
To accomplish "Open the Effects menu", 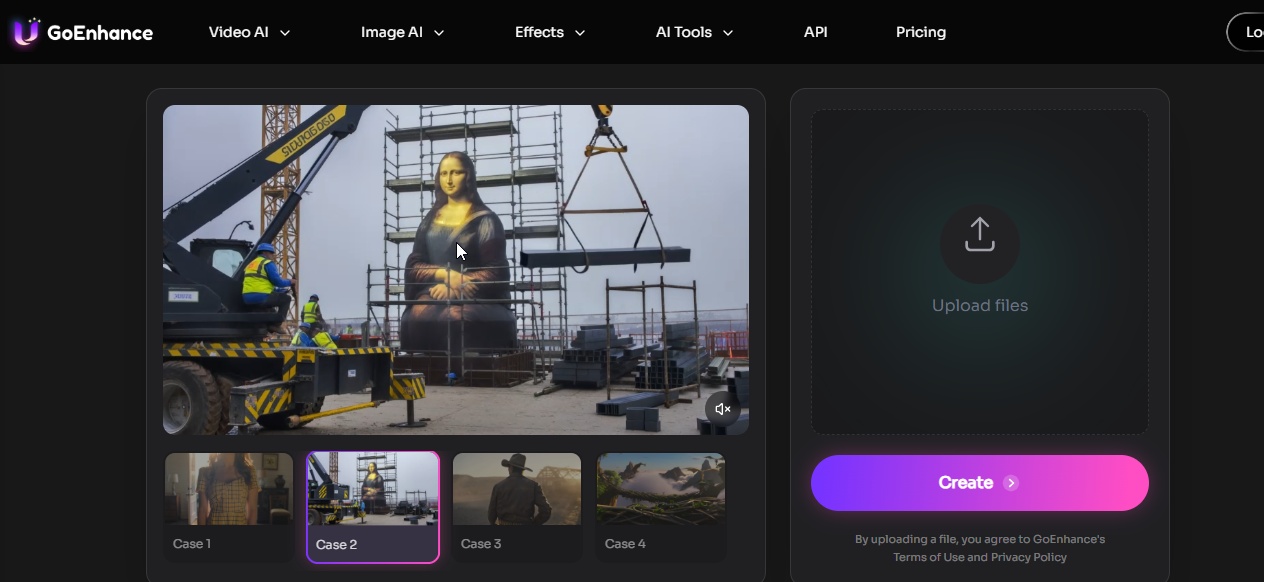I will coord(550,32).
